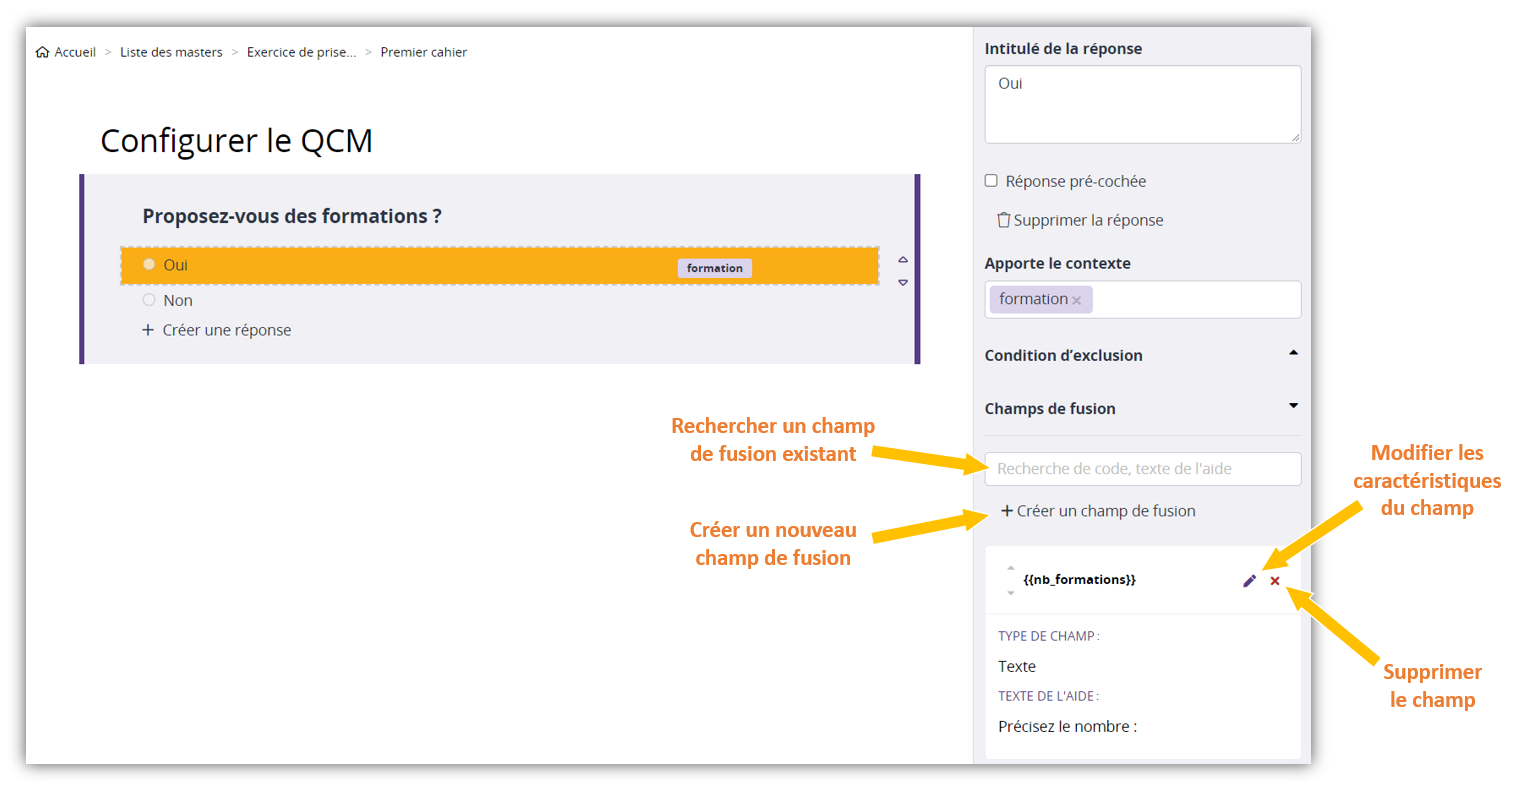Open the Apporte le contexte tag field
This screenshot has width=1536, height=791.
1195,300
